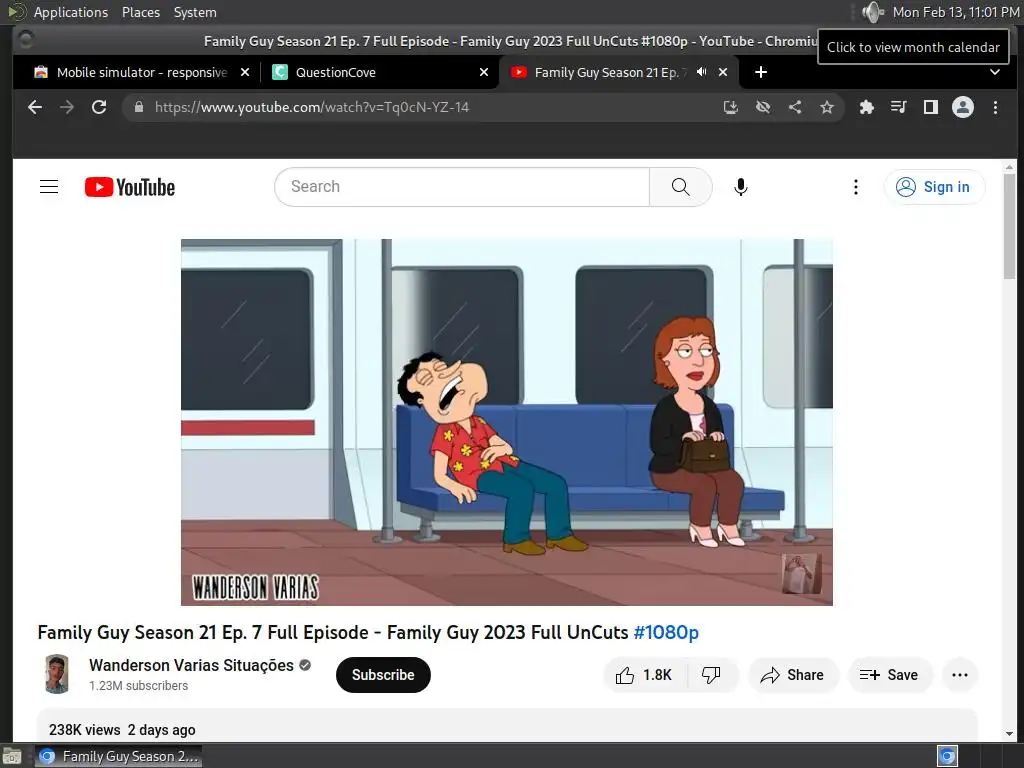Open the Chromium three-dot menu
1024x768 pixels.
(x=995, y=107)
